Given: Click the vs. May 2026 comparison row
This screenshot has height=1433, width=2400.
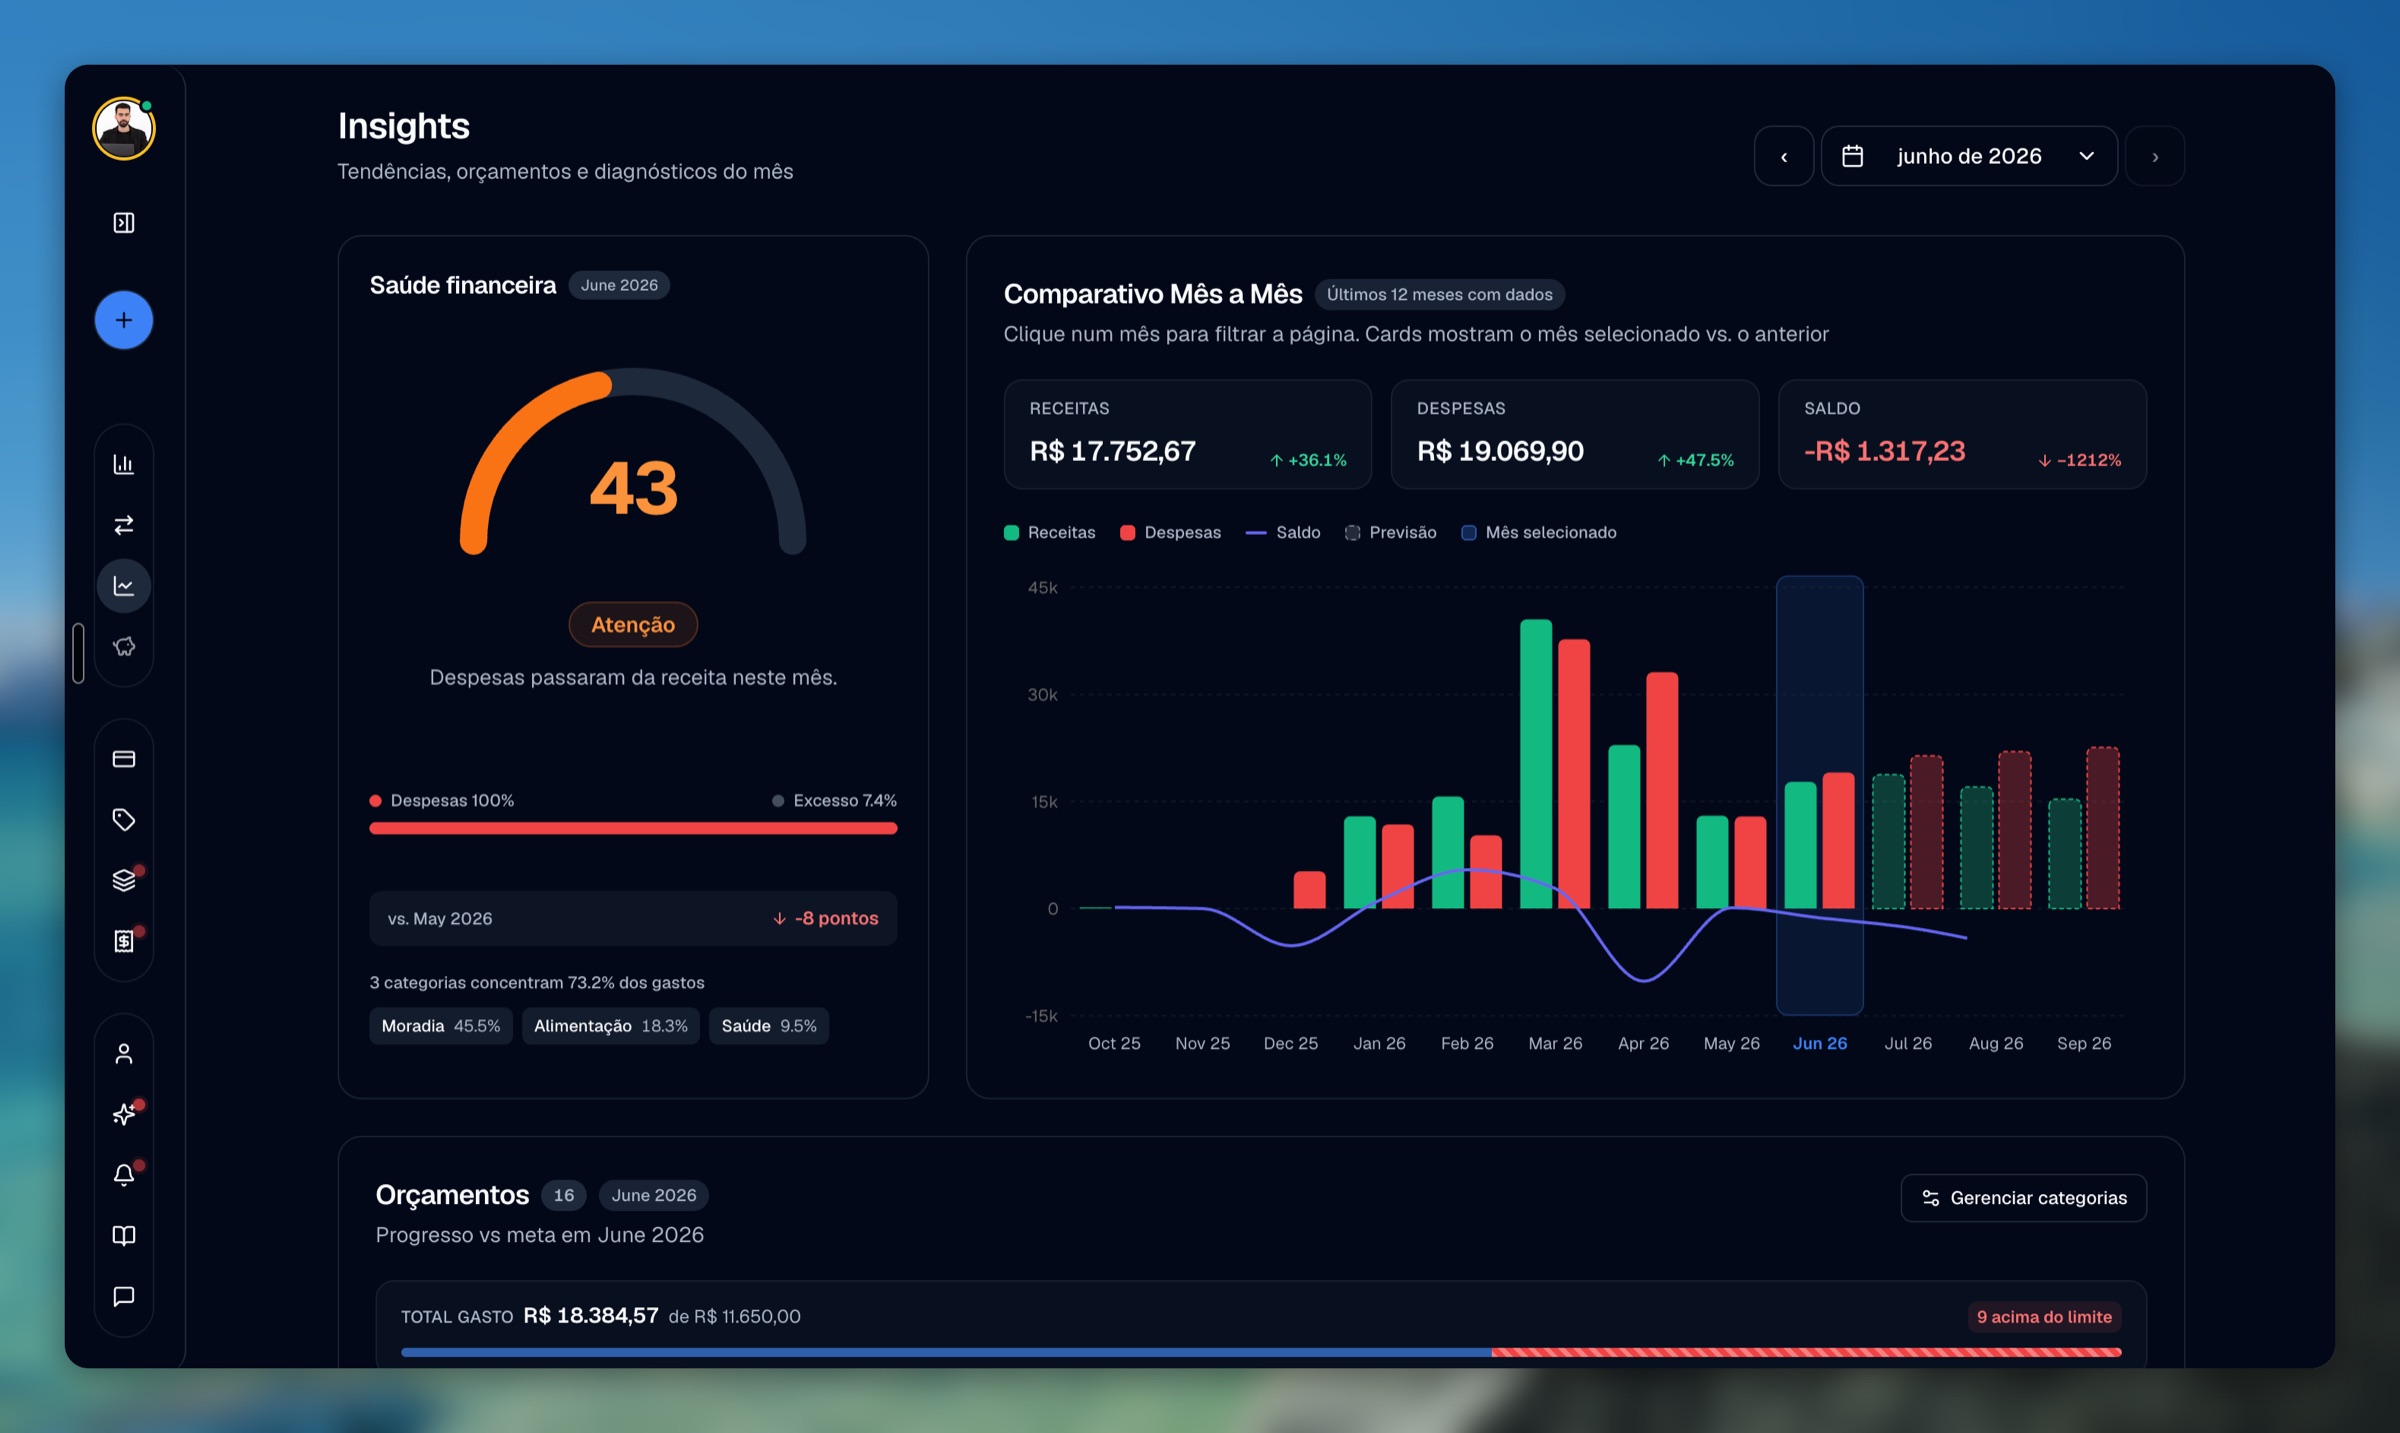Looking at the screenshot, I should tap(633, 918).
